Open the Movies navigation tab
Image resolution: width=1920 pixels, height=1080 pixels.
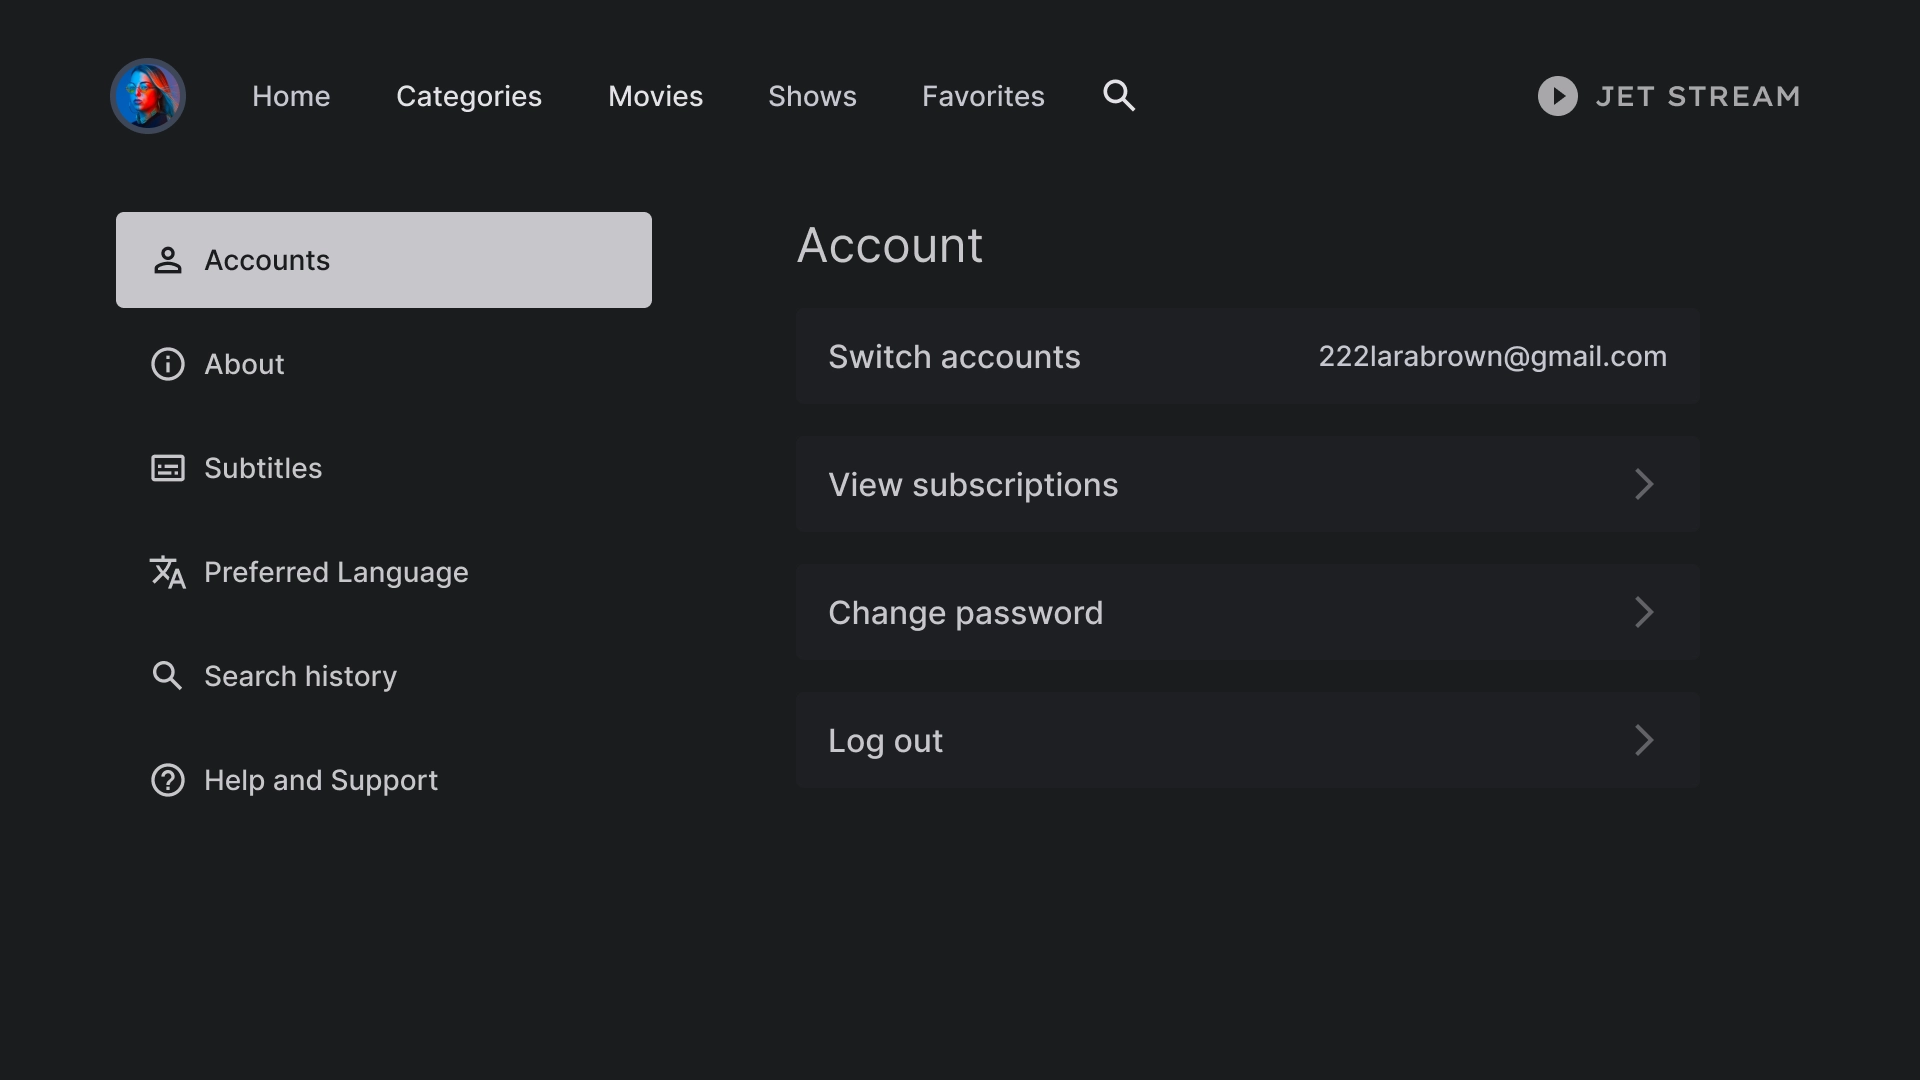tap(655, 95)
